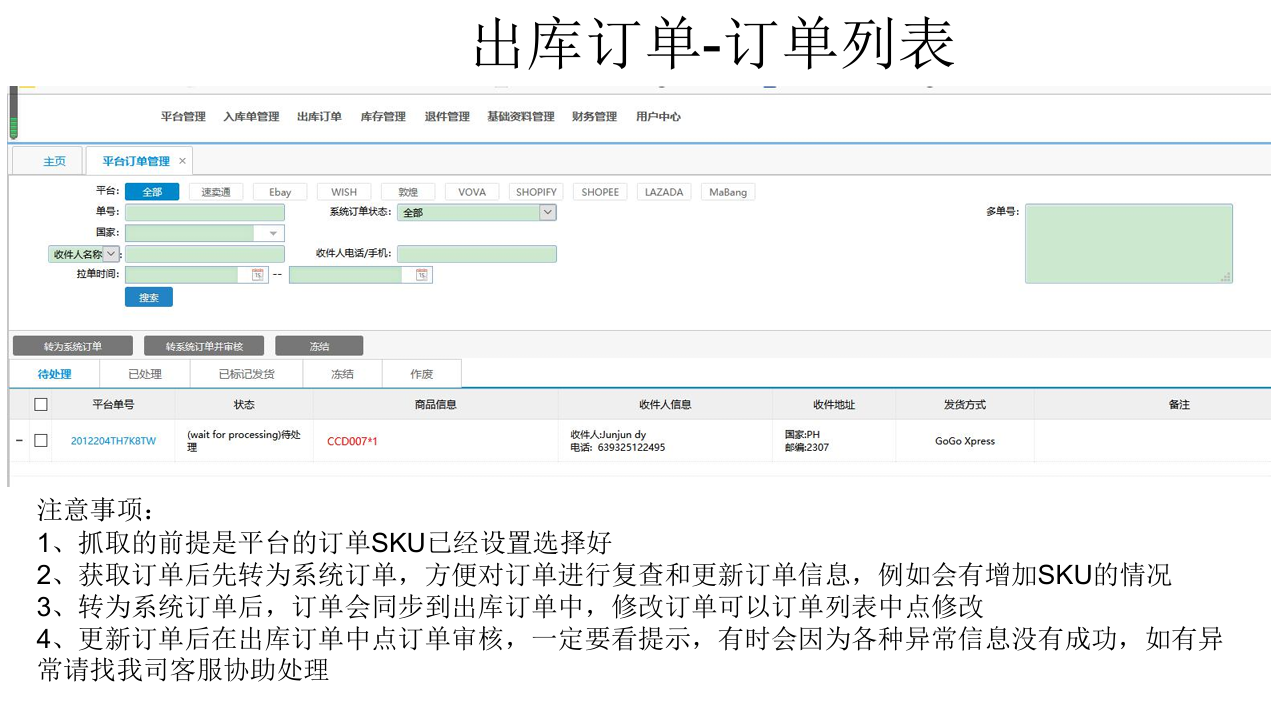Image resolution: width=1273 pixels, height=714 pixels.
Task: Close the 平台订单管理 tab
Action: point(182,161)
